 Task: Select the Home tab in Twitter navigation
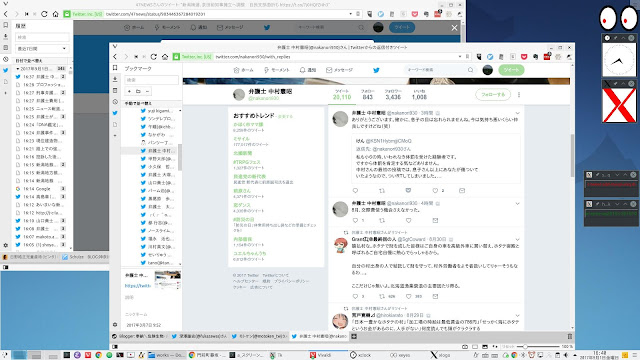coord(243,70)
